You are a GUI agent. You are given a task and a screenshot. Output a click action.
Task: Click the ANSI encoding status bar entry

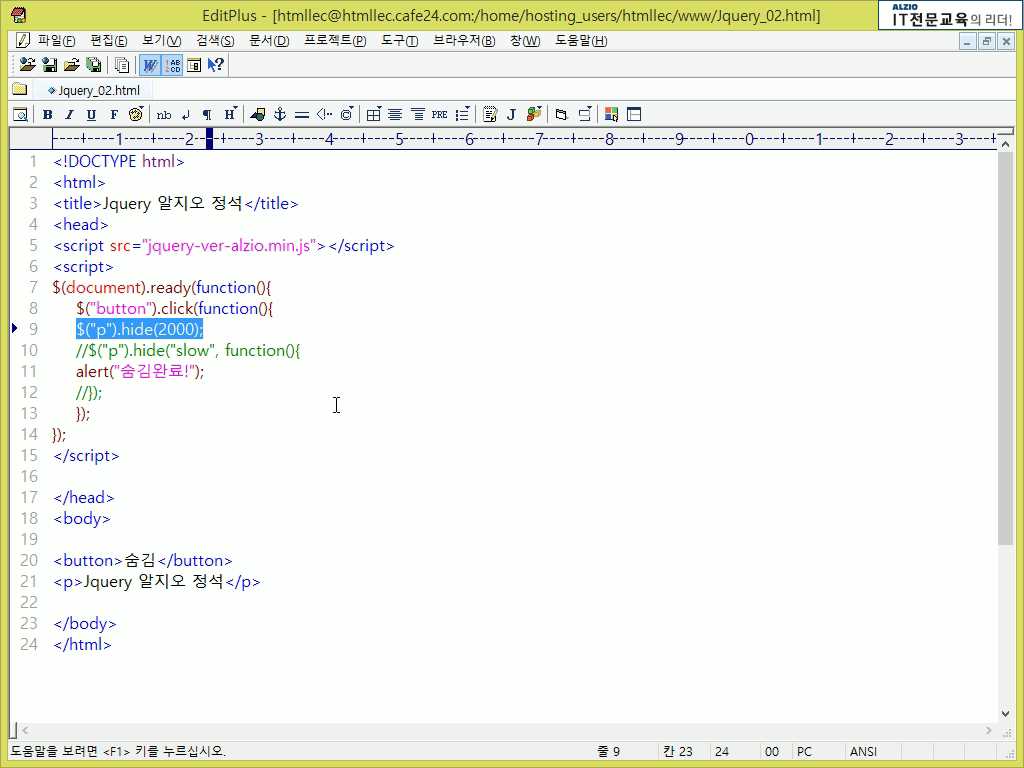(863, 752)
